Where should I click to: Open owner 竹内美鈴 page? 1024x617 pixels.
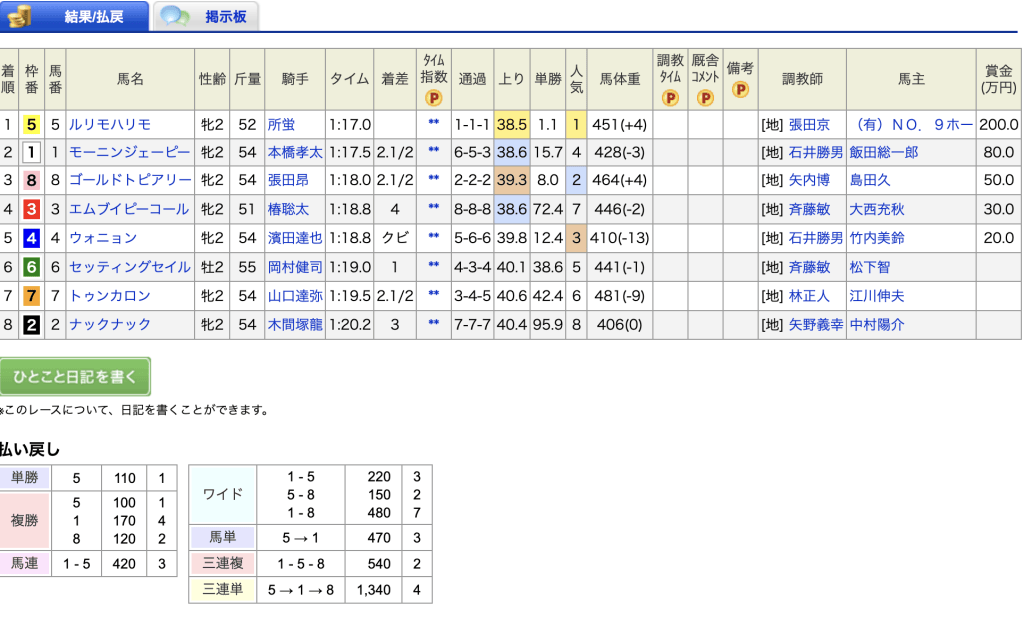pos(877,238)
